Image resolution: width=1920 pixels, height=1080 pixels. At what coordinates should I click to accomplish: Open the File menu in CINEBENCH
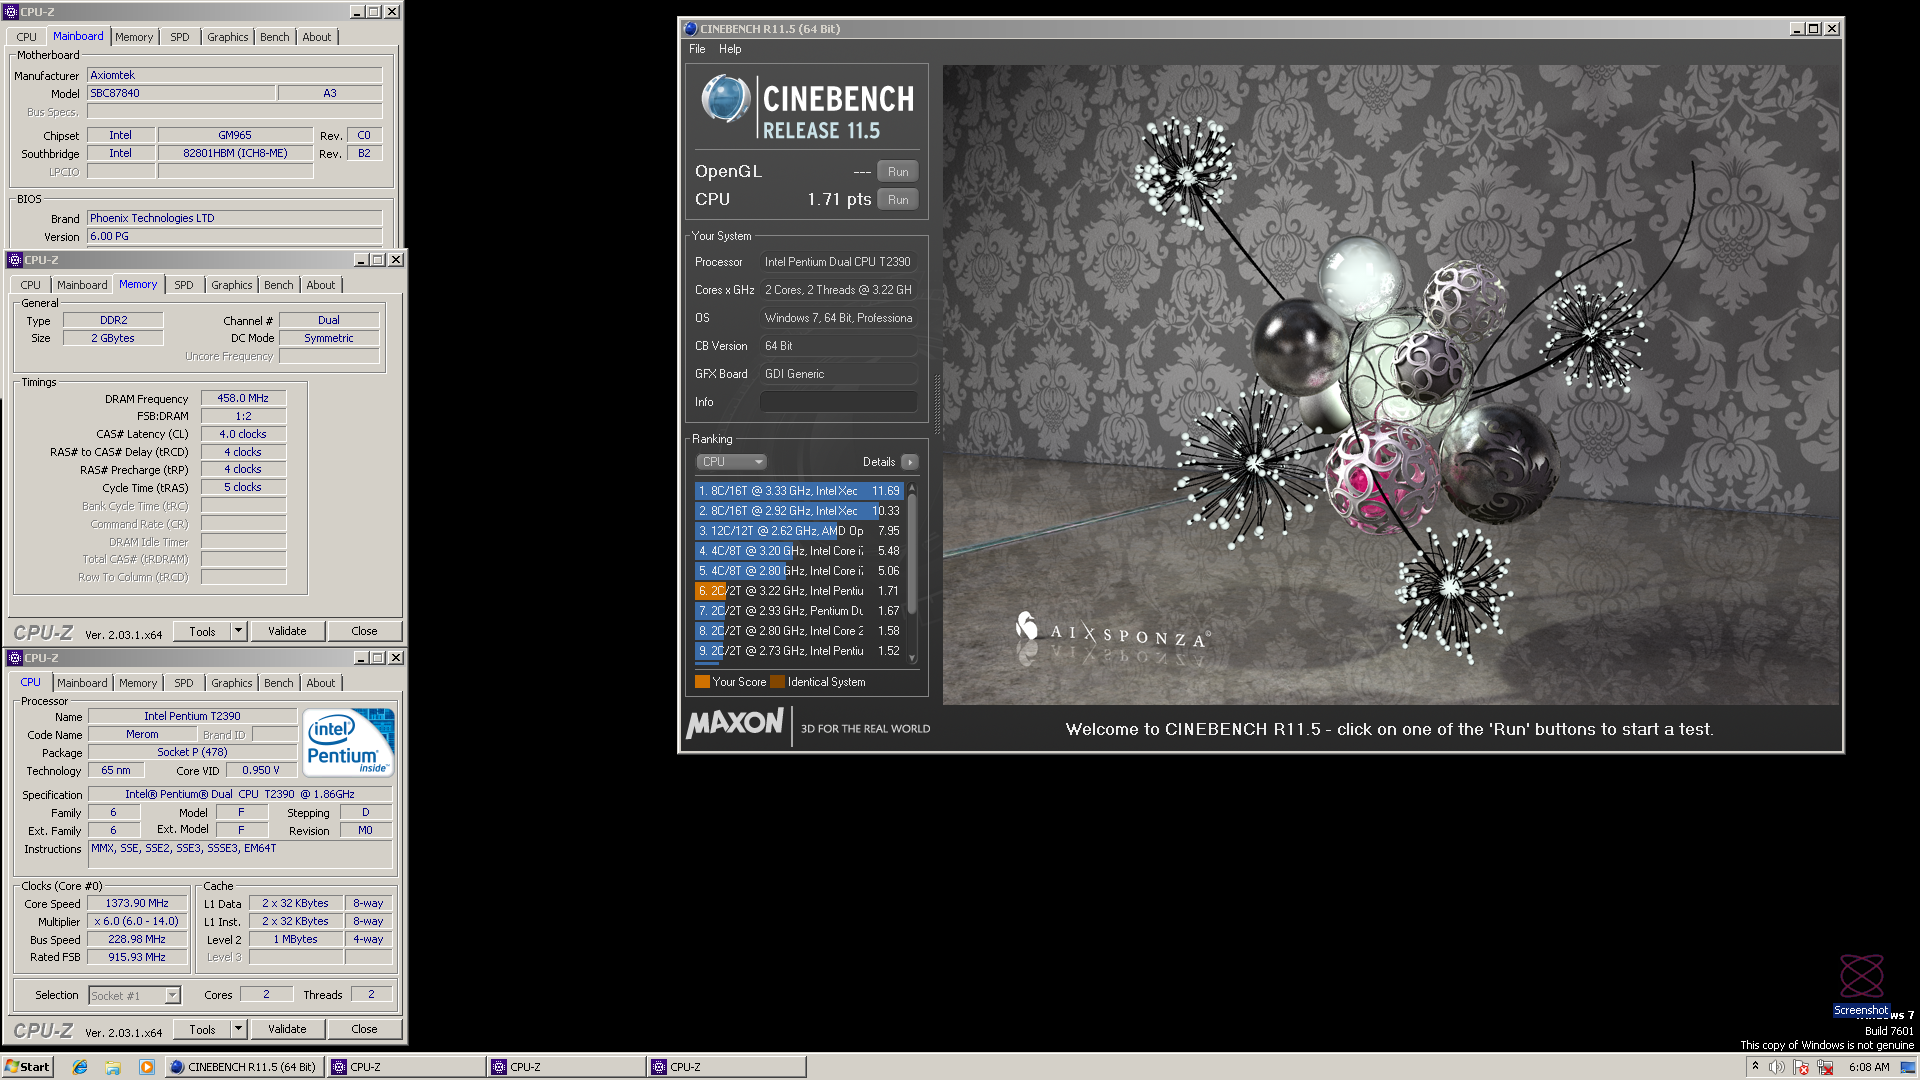point(697,49)
